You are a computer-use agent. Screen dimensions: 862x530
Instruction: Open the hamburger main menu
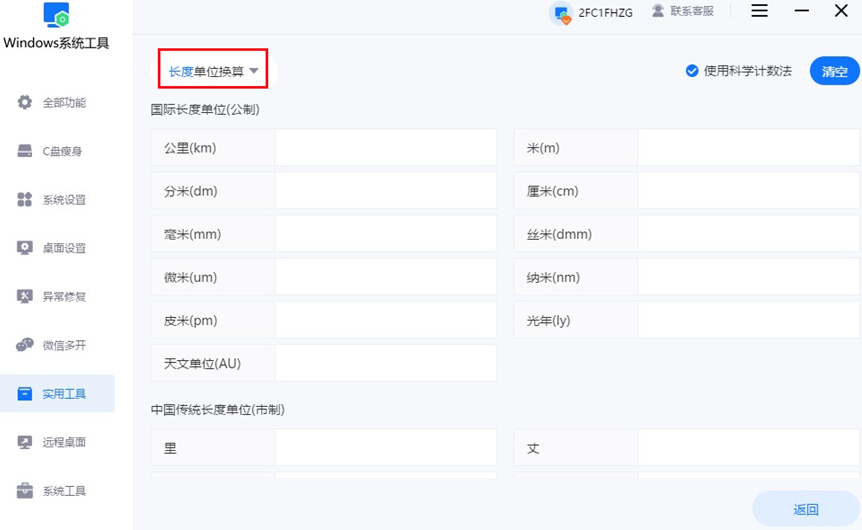(759, 10)
